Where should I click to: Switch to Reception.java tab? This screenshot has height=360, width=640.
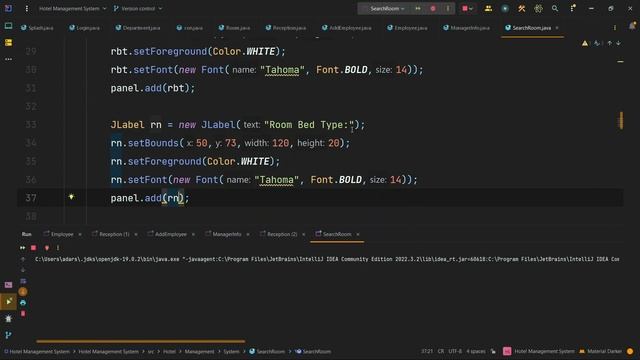coord(286,28)
